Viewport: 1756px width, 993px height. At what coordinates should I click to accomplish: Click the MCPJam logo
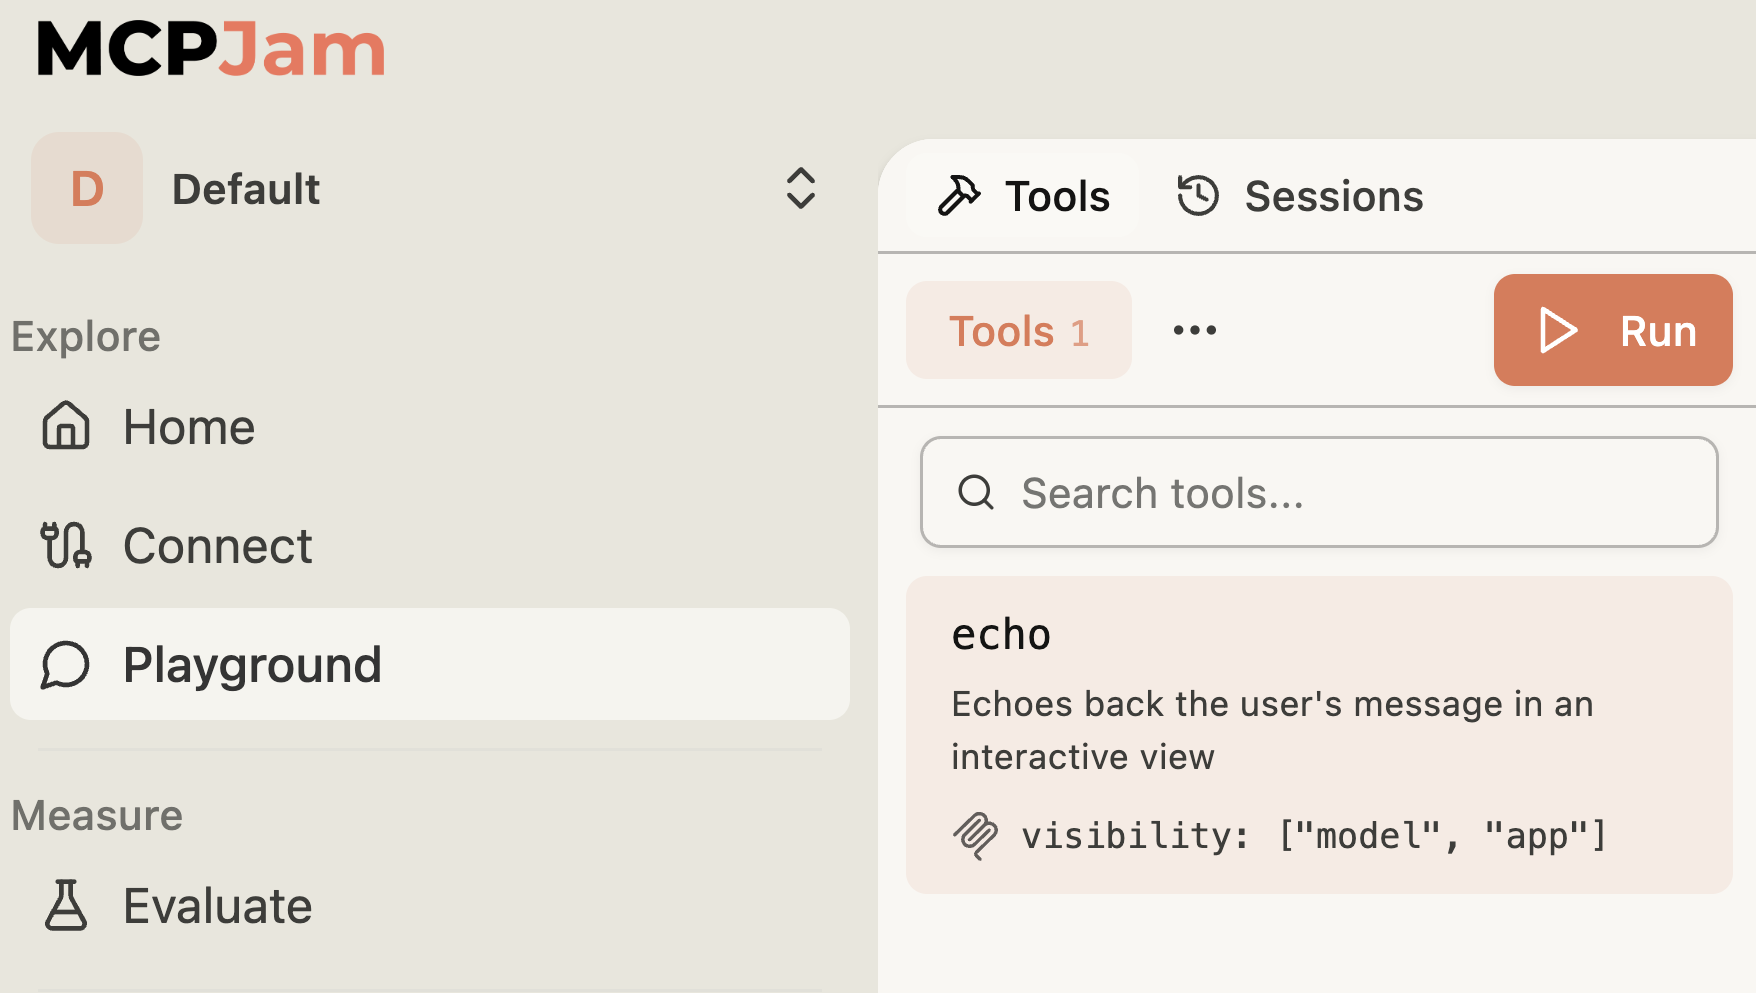pyautogui.click(x=211, y=49)
